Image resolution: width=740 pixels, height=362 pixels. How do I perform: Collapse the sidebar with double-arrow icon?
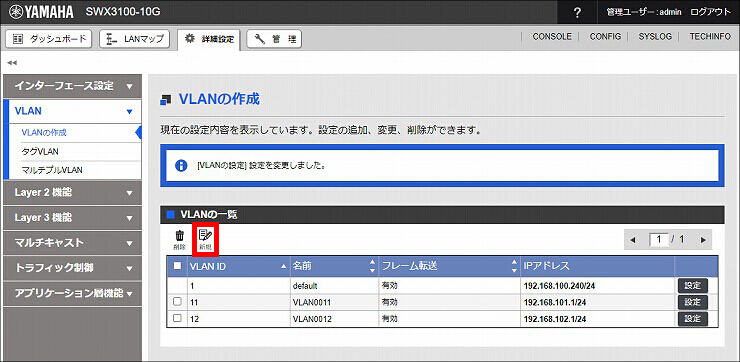point(12,63)
